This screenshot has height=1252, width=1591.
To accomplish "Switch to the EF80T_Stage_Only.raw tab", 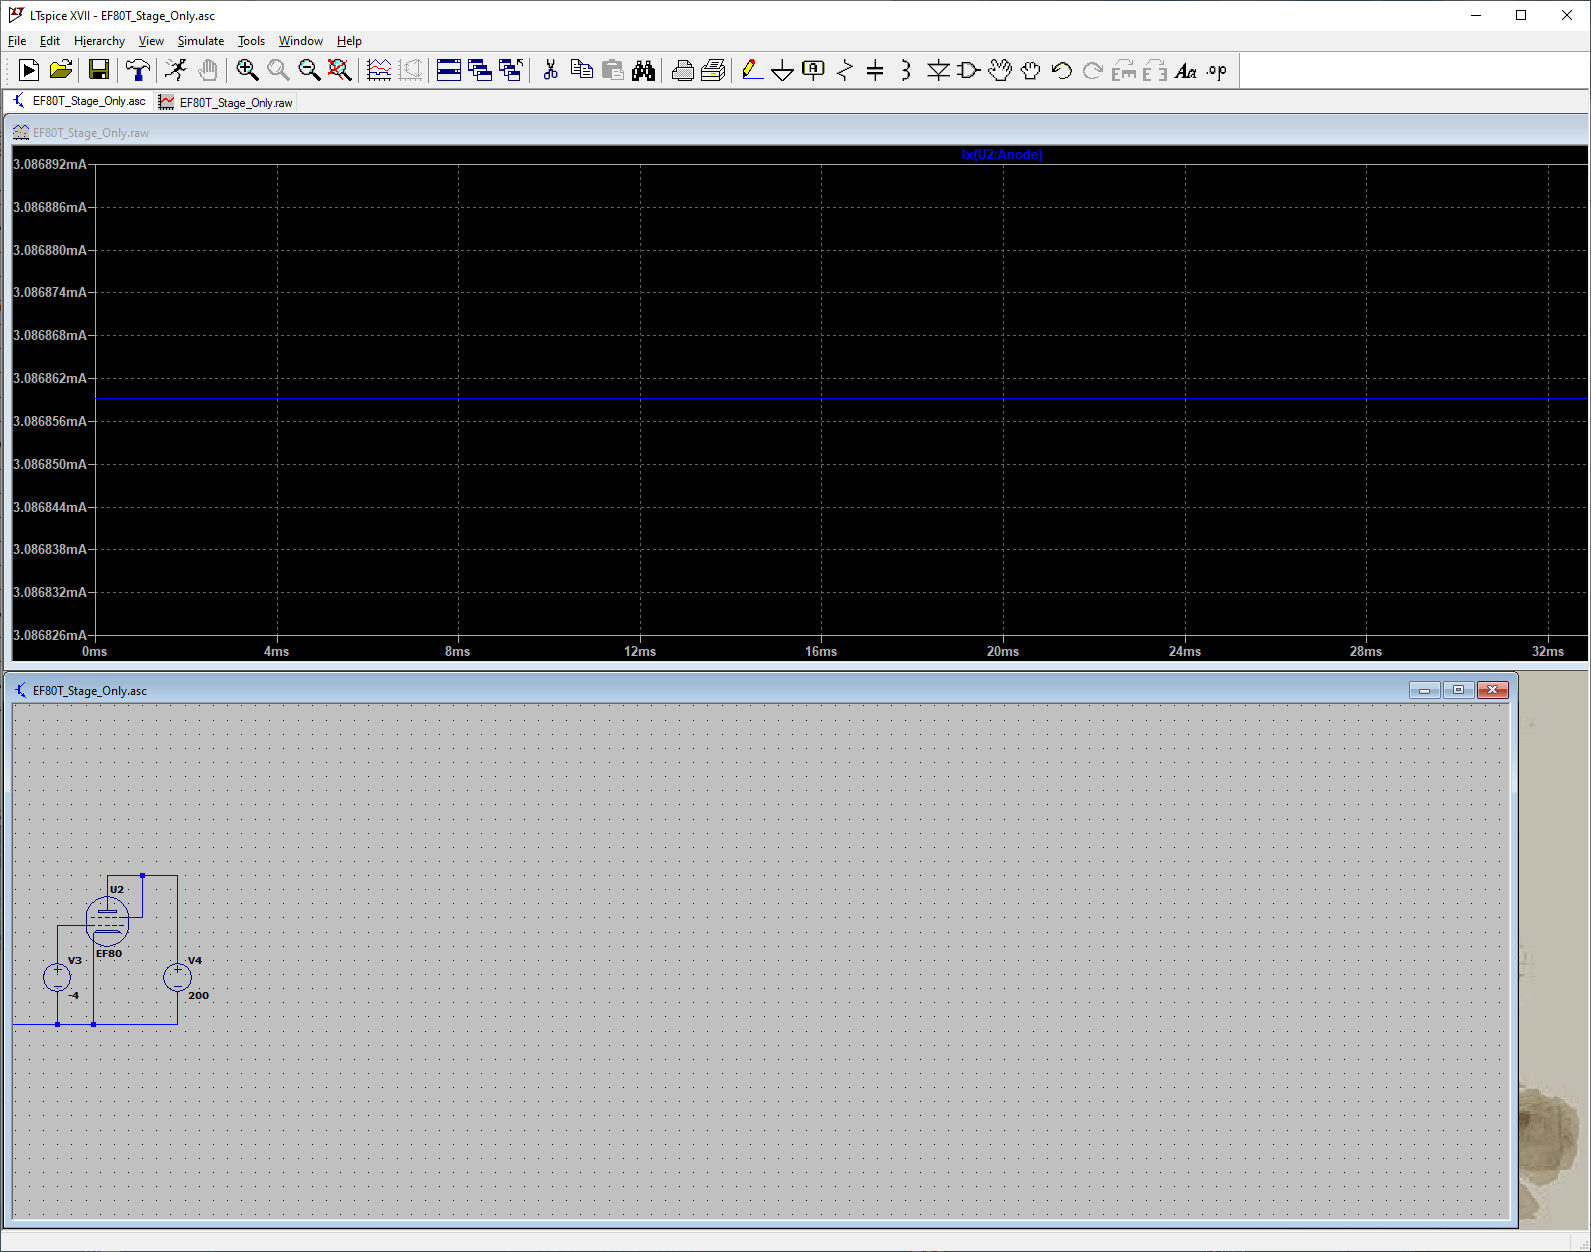I will [226, 102].
